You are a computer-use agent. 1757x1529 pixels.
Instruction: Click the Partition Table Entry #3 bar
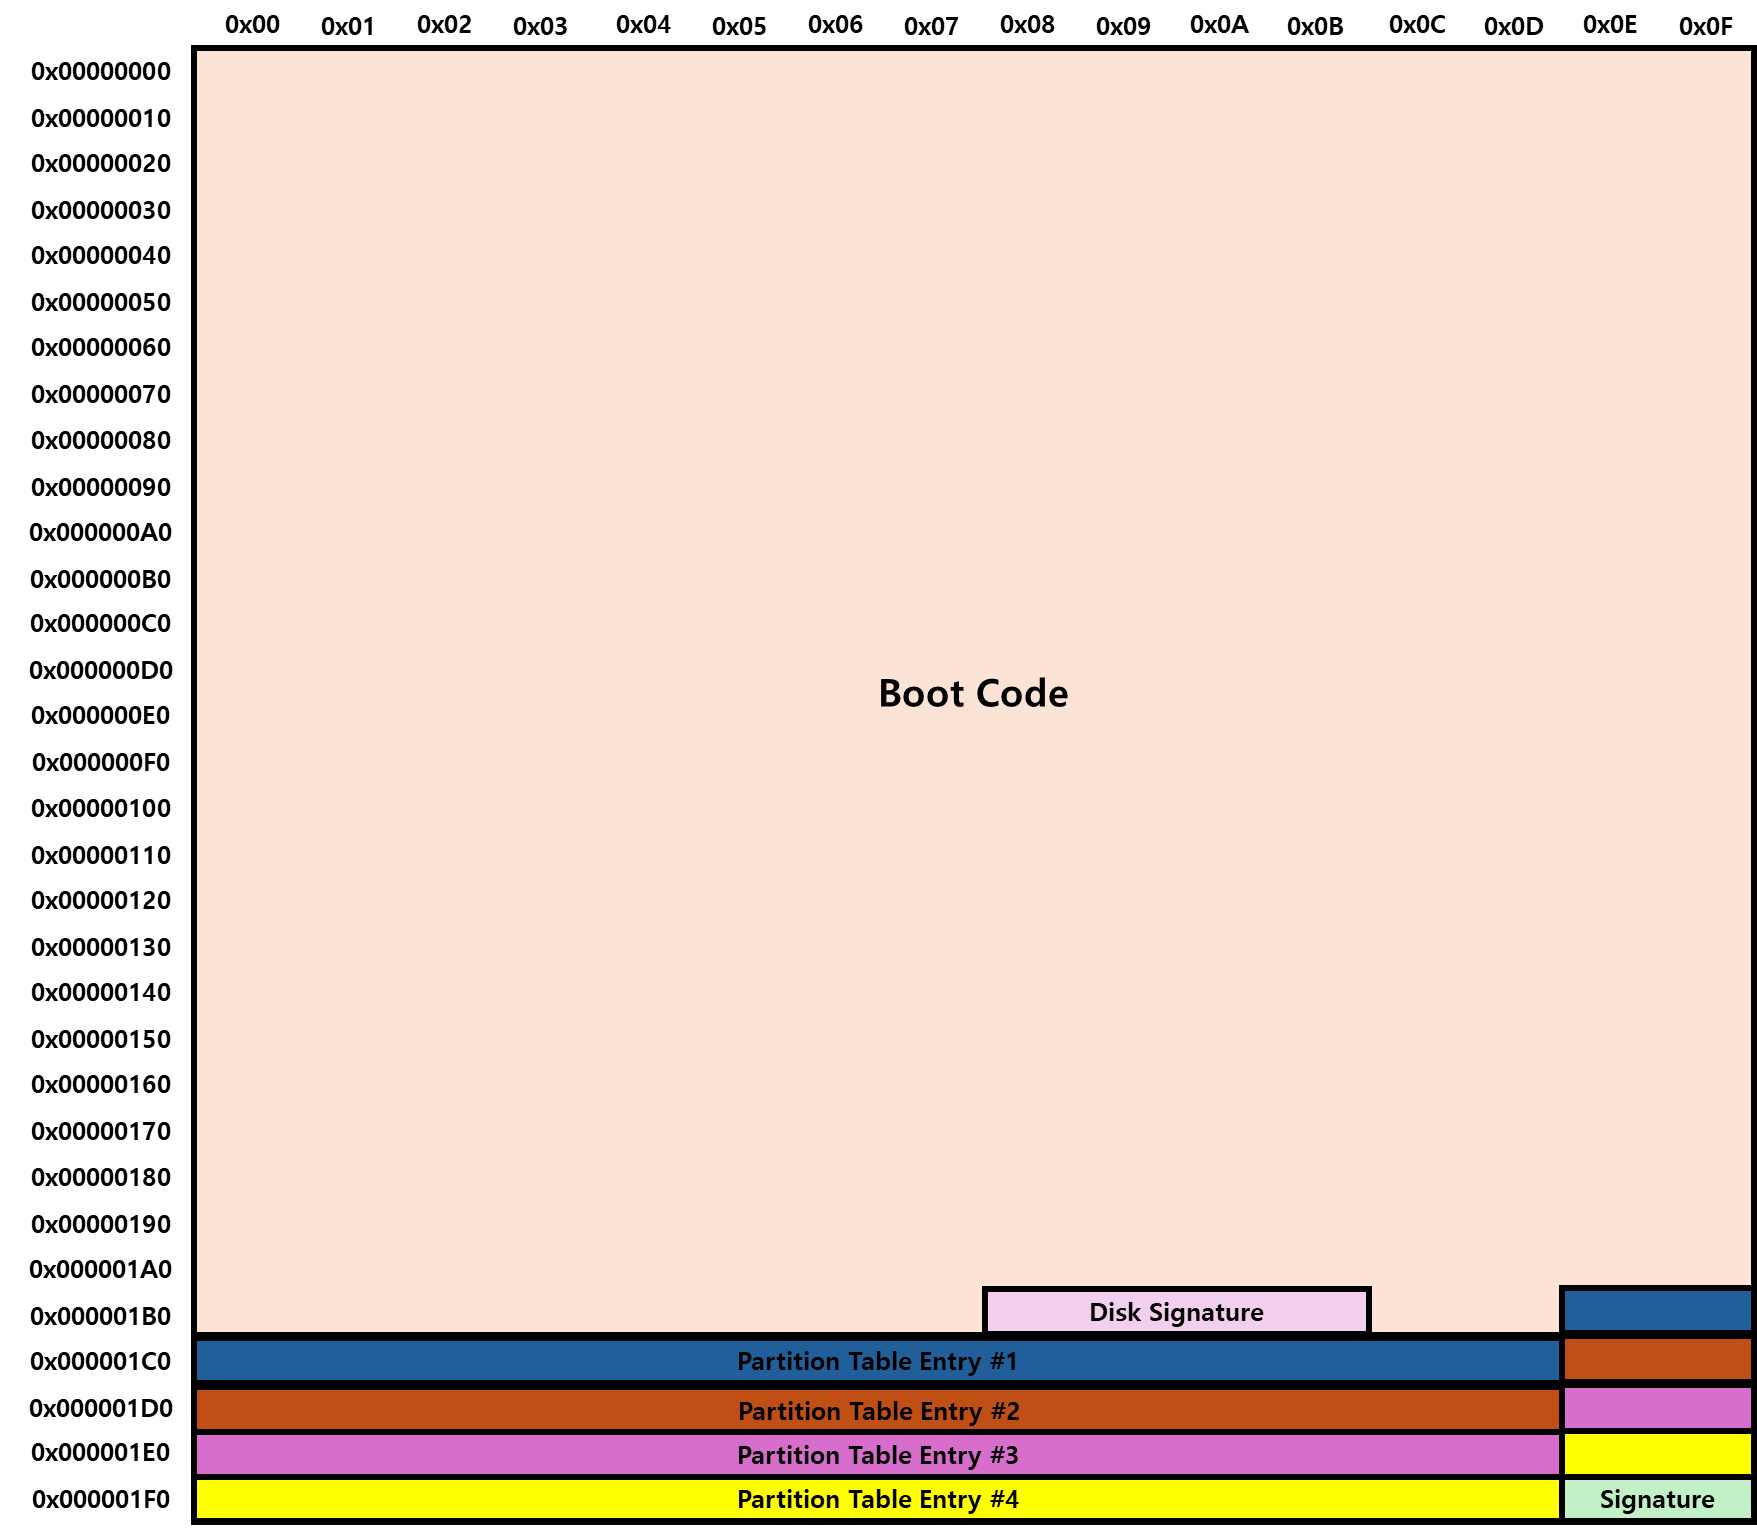pyautogui.click(x=877, y=1455)
